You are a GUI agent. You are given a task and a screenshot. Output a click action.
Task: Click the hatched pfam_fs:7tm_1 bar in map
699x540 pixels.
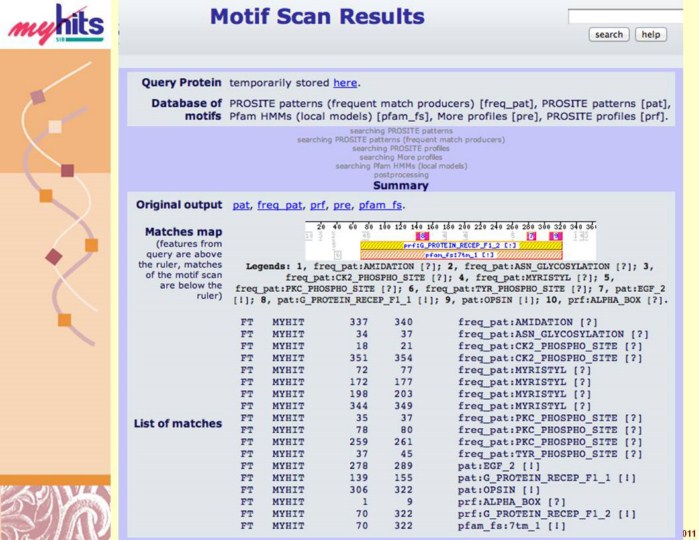point(460,255)
